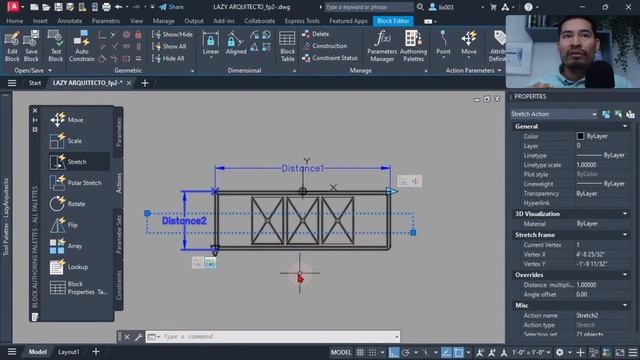Expand the Action Parameters panel dropdown
This screenshot has width=640, height=360.
(x=500, y=71)
